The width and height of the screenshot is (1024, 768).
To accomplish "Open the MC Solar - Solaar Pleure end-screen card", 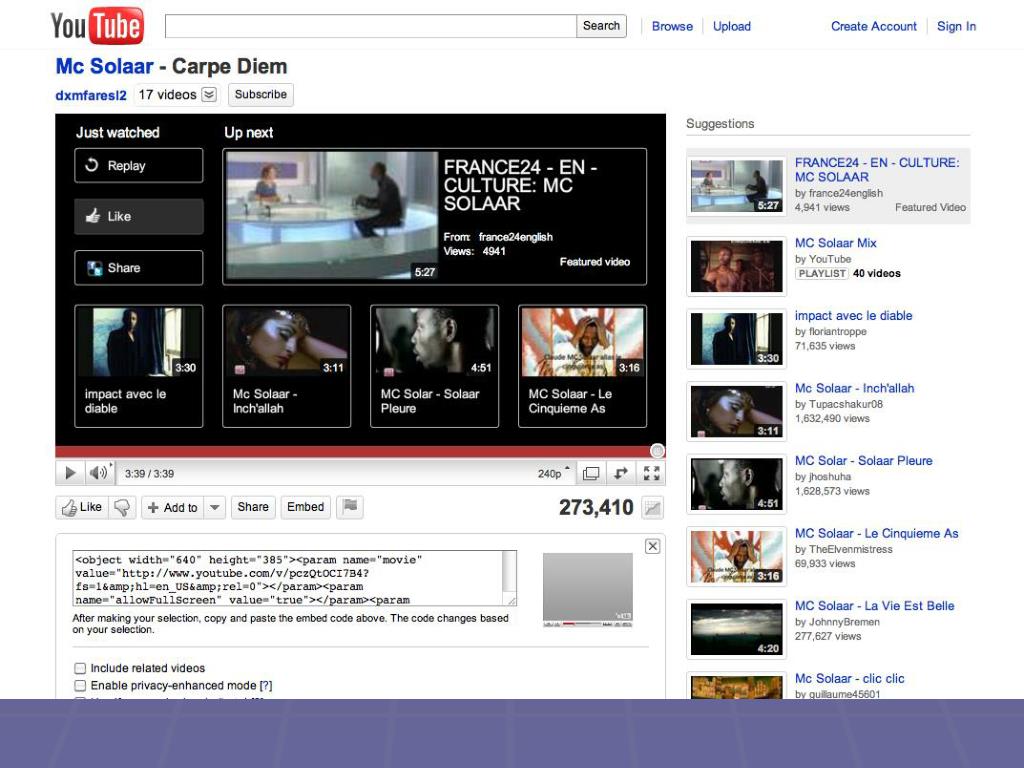I will click(434, 366).
